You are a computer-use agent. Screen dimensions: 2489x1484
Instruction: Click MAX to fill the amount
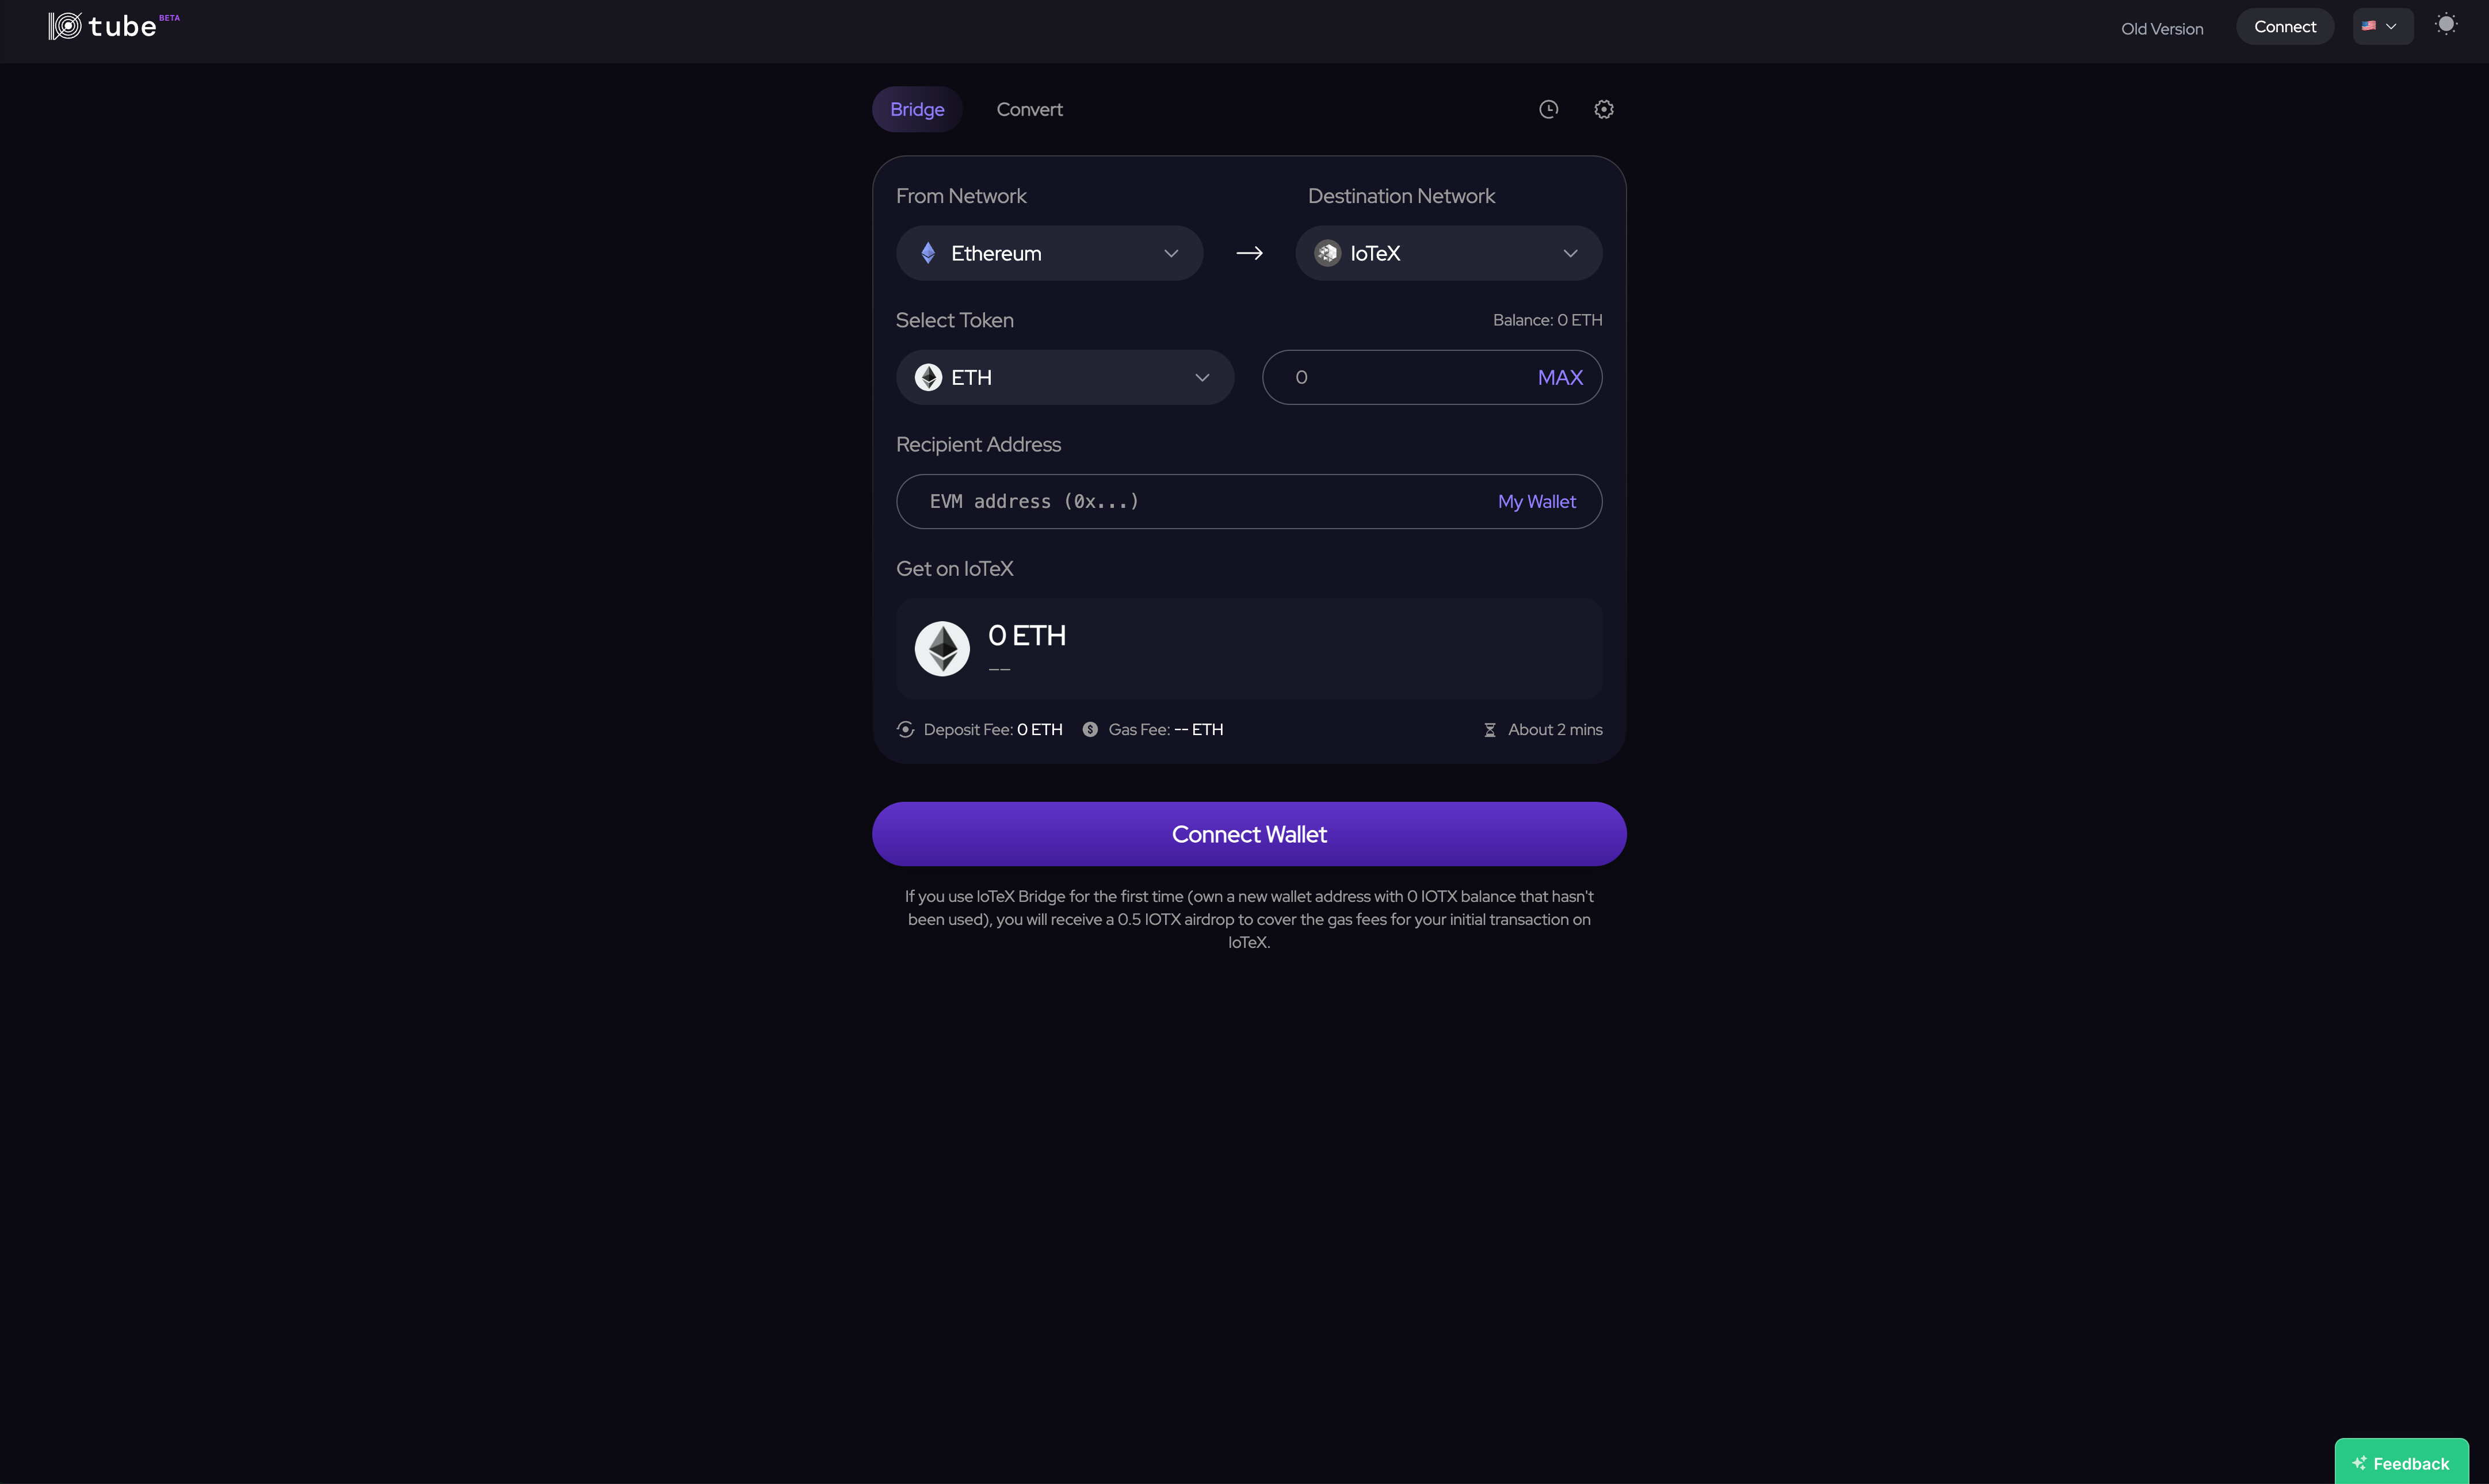click(x=1559, y=378)
